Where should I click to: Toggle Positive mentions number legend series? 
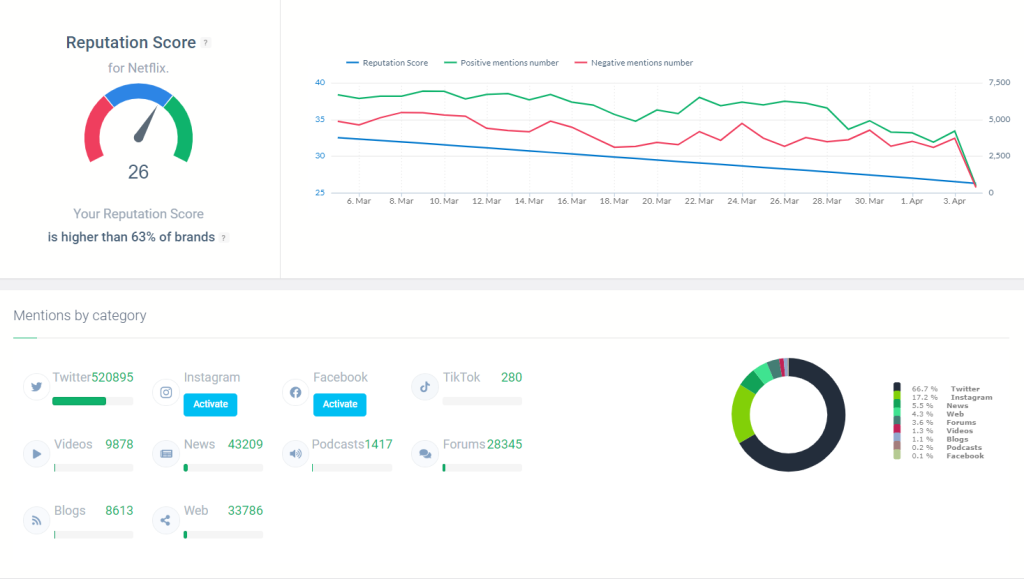[501, 63]
